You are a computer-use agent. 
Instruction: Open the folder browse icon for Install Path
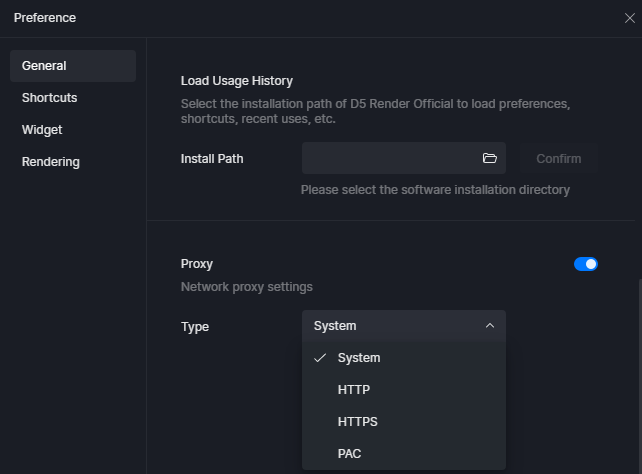[489, 158]
